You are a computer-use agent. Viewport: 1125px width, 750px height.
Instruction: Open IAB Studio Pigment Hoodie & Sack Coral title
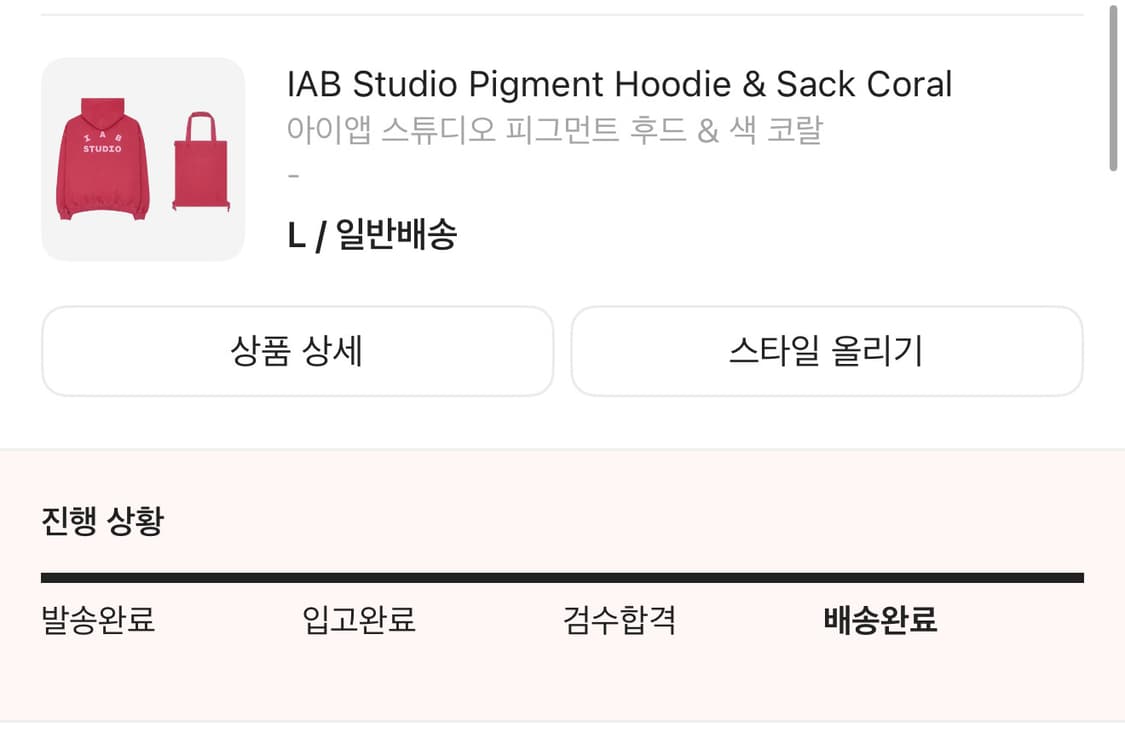click(619, 84)
